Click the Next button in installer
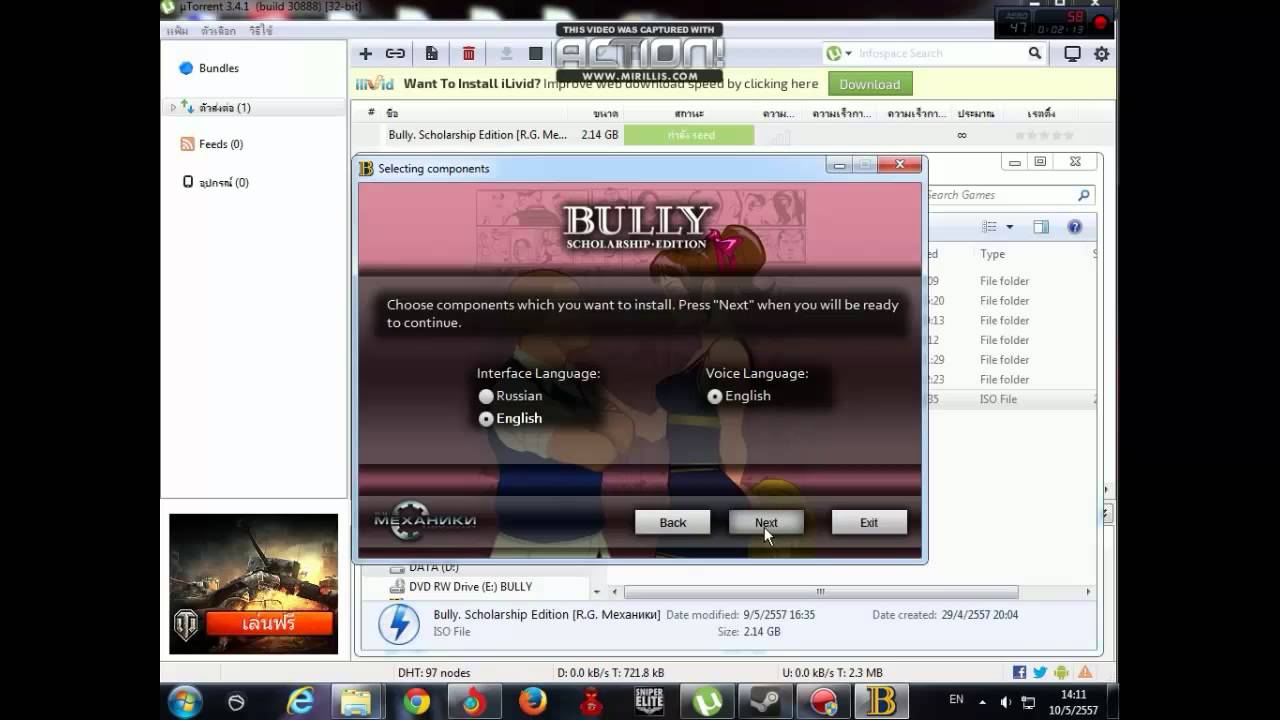This screenshot has width=1280, height=720. tap(766, 522)
